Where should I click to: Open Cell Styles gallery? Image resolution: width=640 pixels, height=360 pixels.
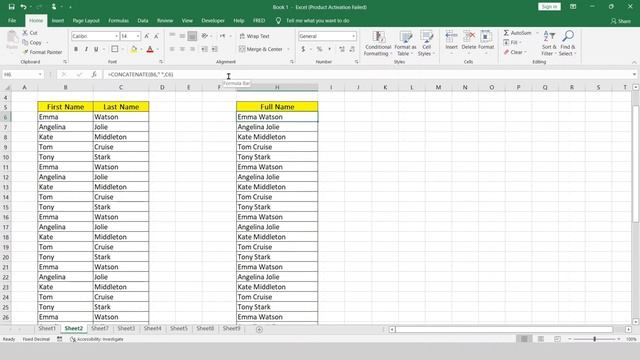426,43
